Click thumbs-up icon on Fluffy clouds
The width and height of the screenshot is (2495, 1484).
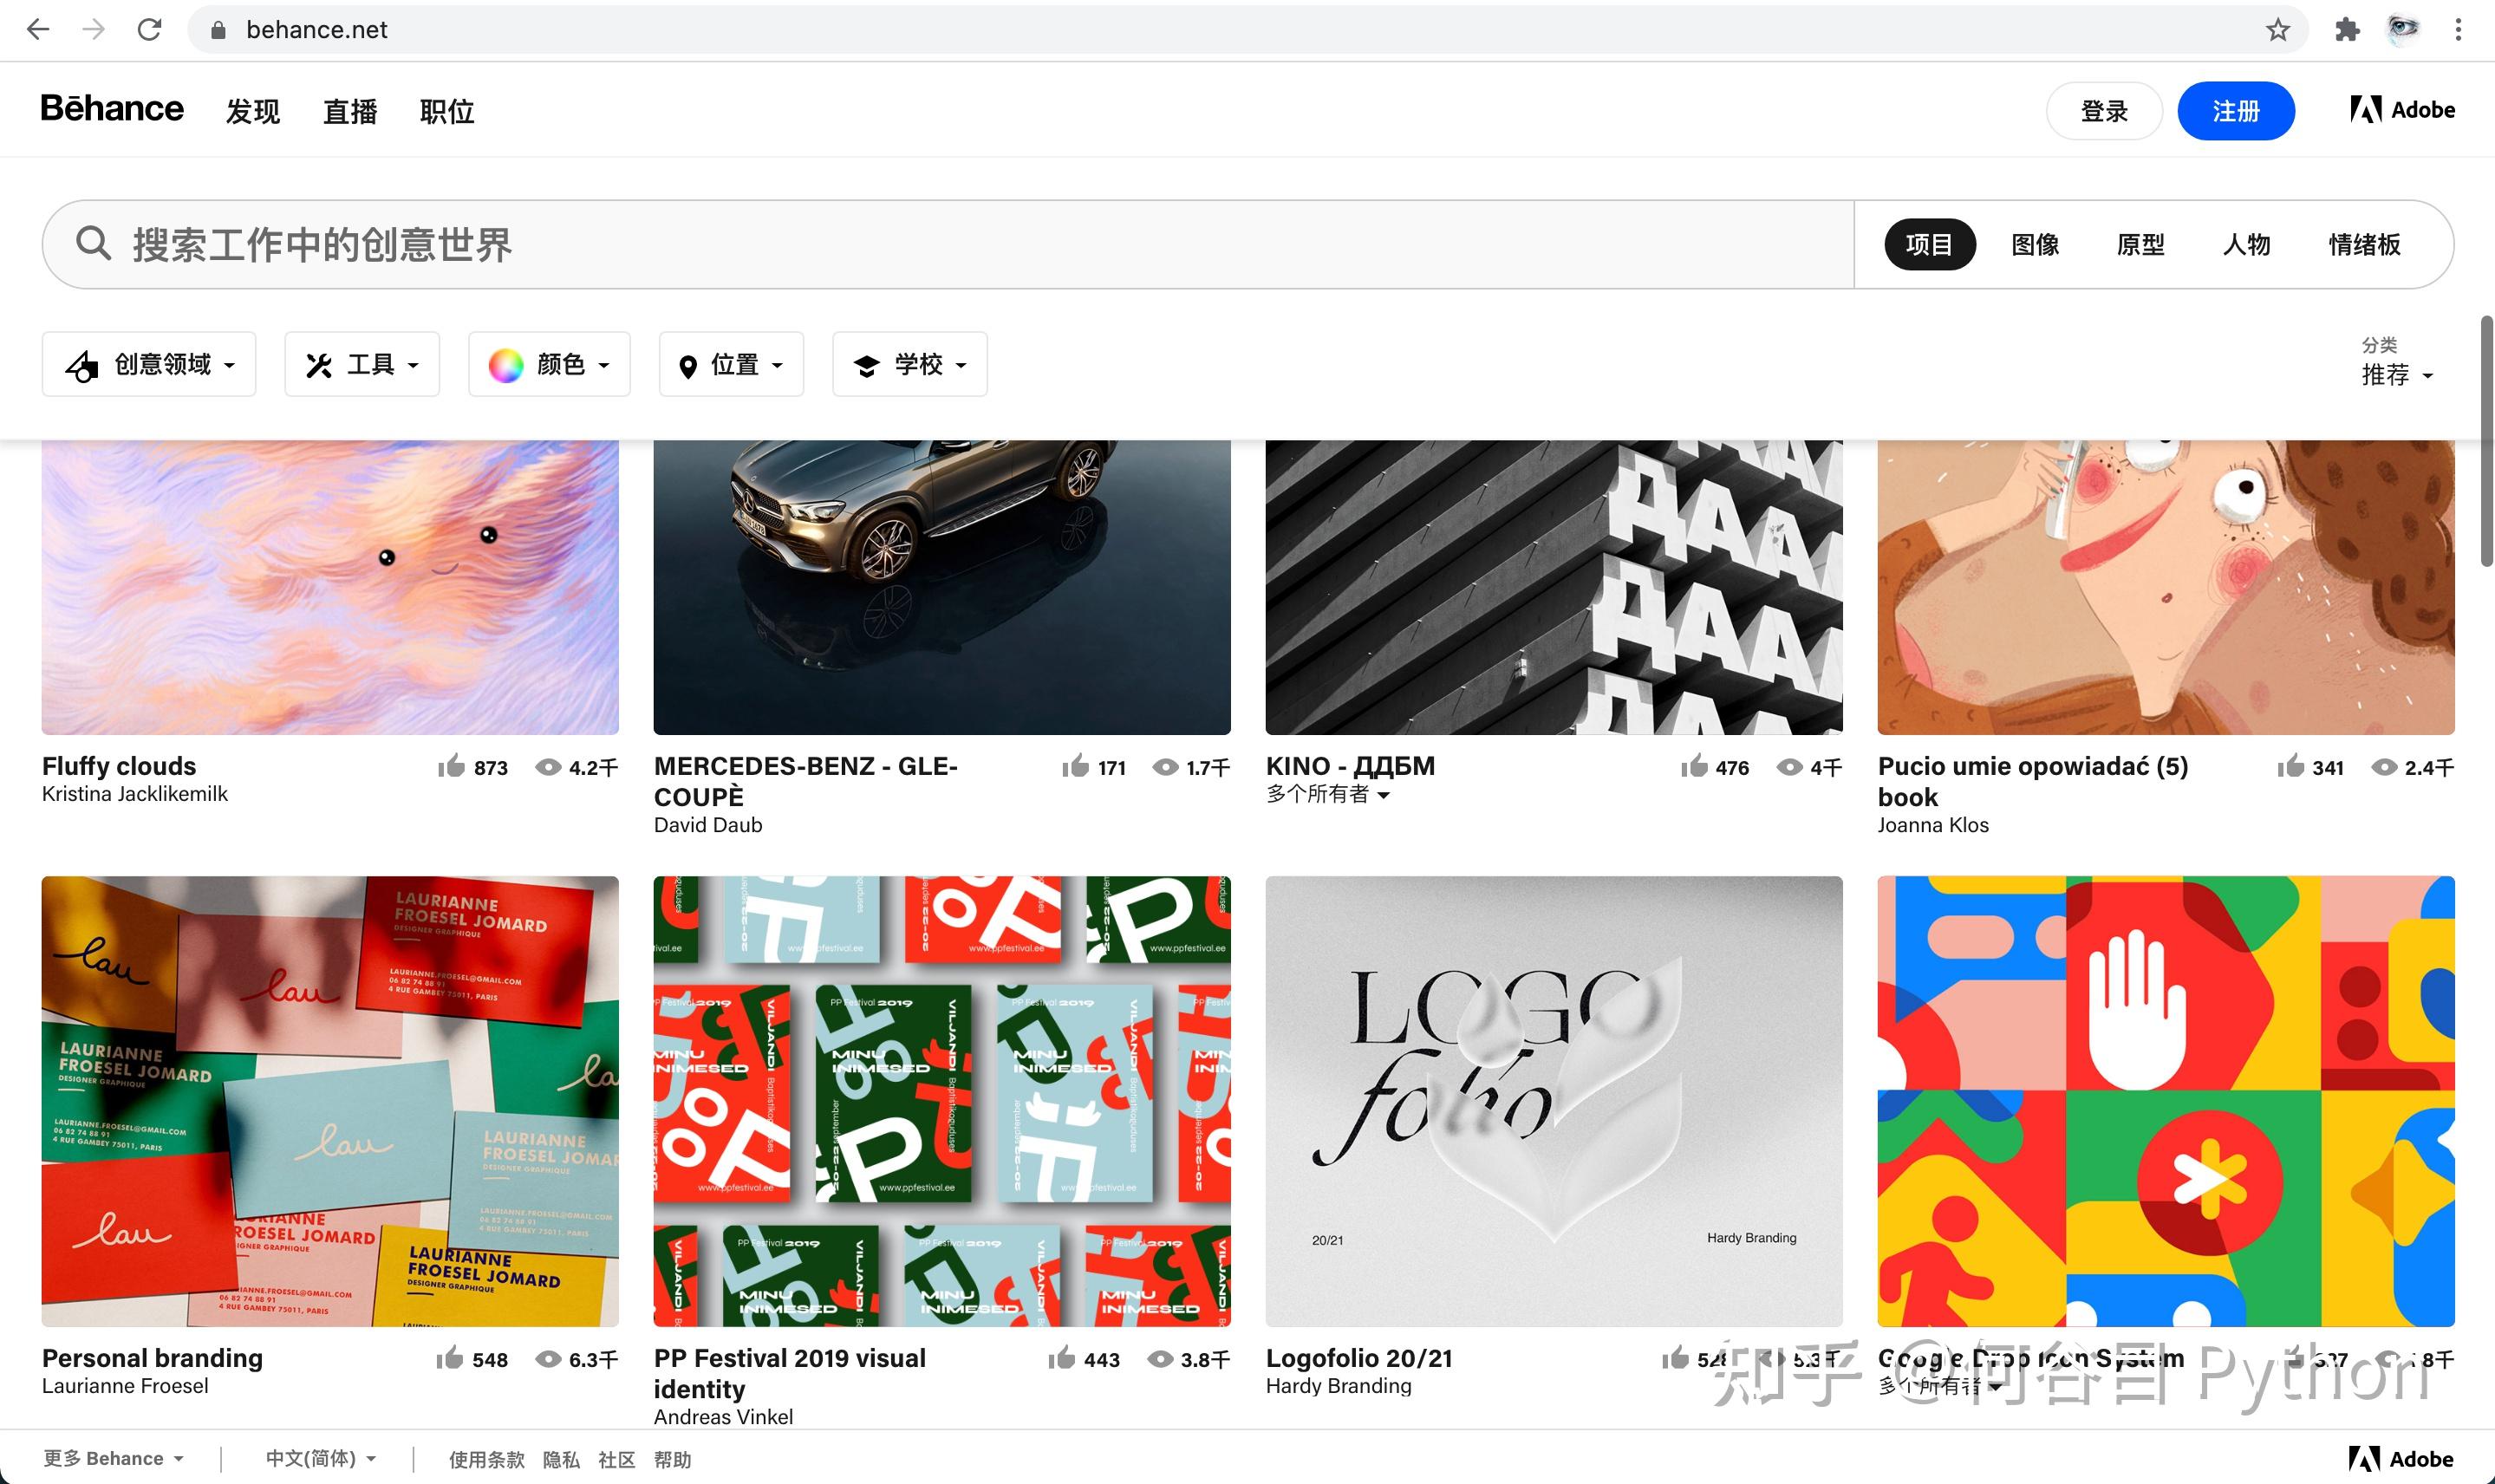click(452, 766)
